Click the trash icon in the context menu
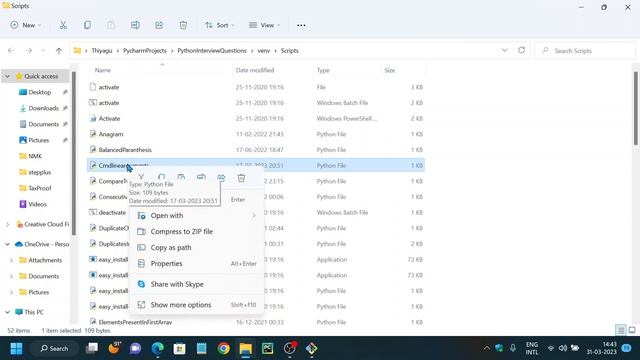Screen dimensions: 640x360 tap(241, 178)
